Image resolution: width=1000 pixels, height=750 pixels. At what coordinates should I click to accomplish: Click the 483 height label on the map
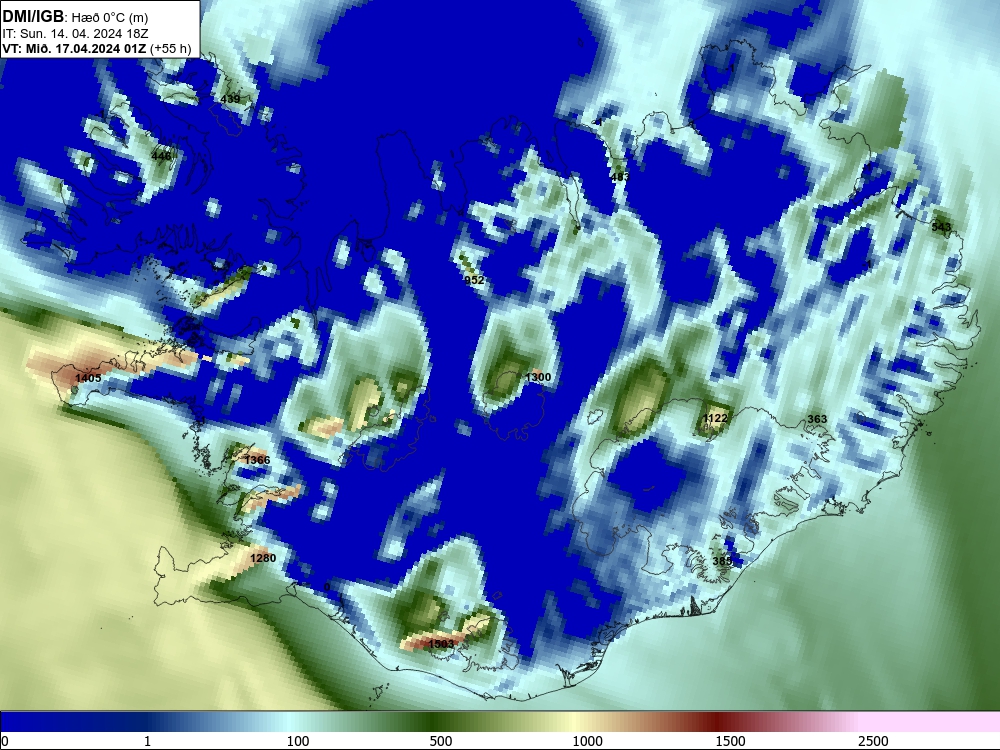620,177
